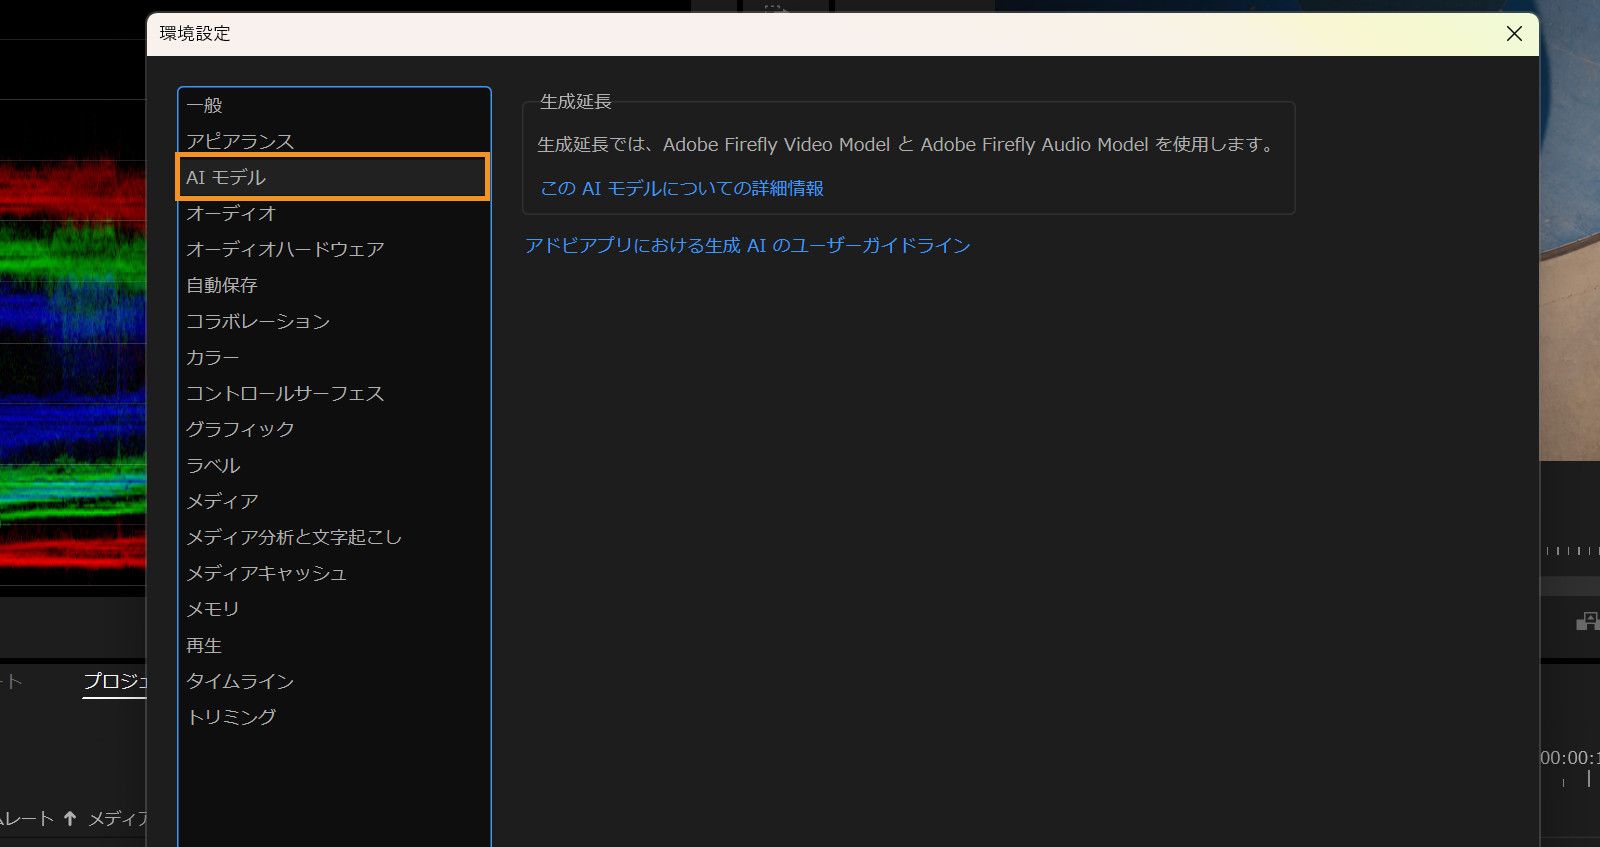Open the カラー preferences category

(x=334, y=357)
